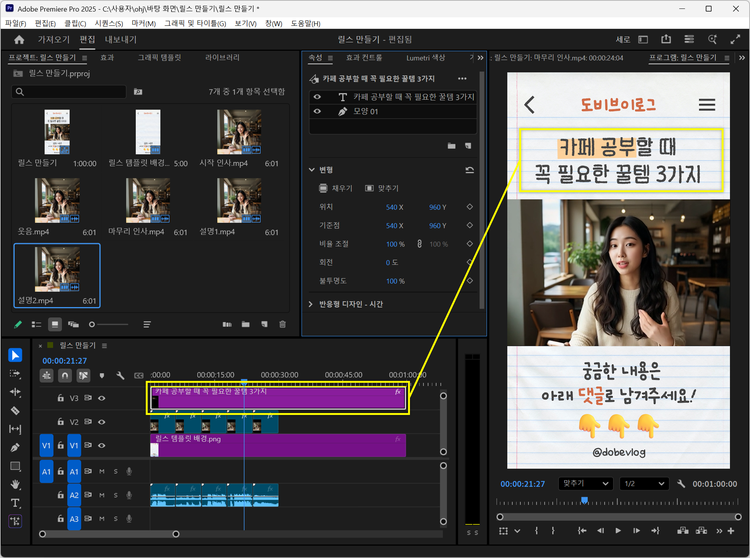Choose the Type (T) tool
Viewport: 750px width, 558px height.
tap(15, 503)
